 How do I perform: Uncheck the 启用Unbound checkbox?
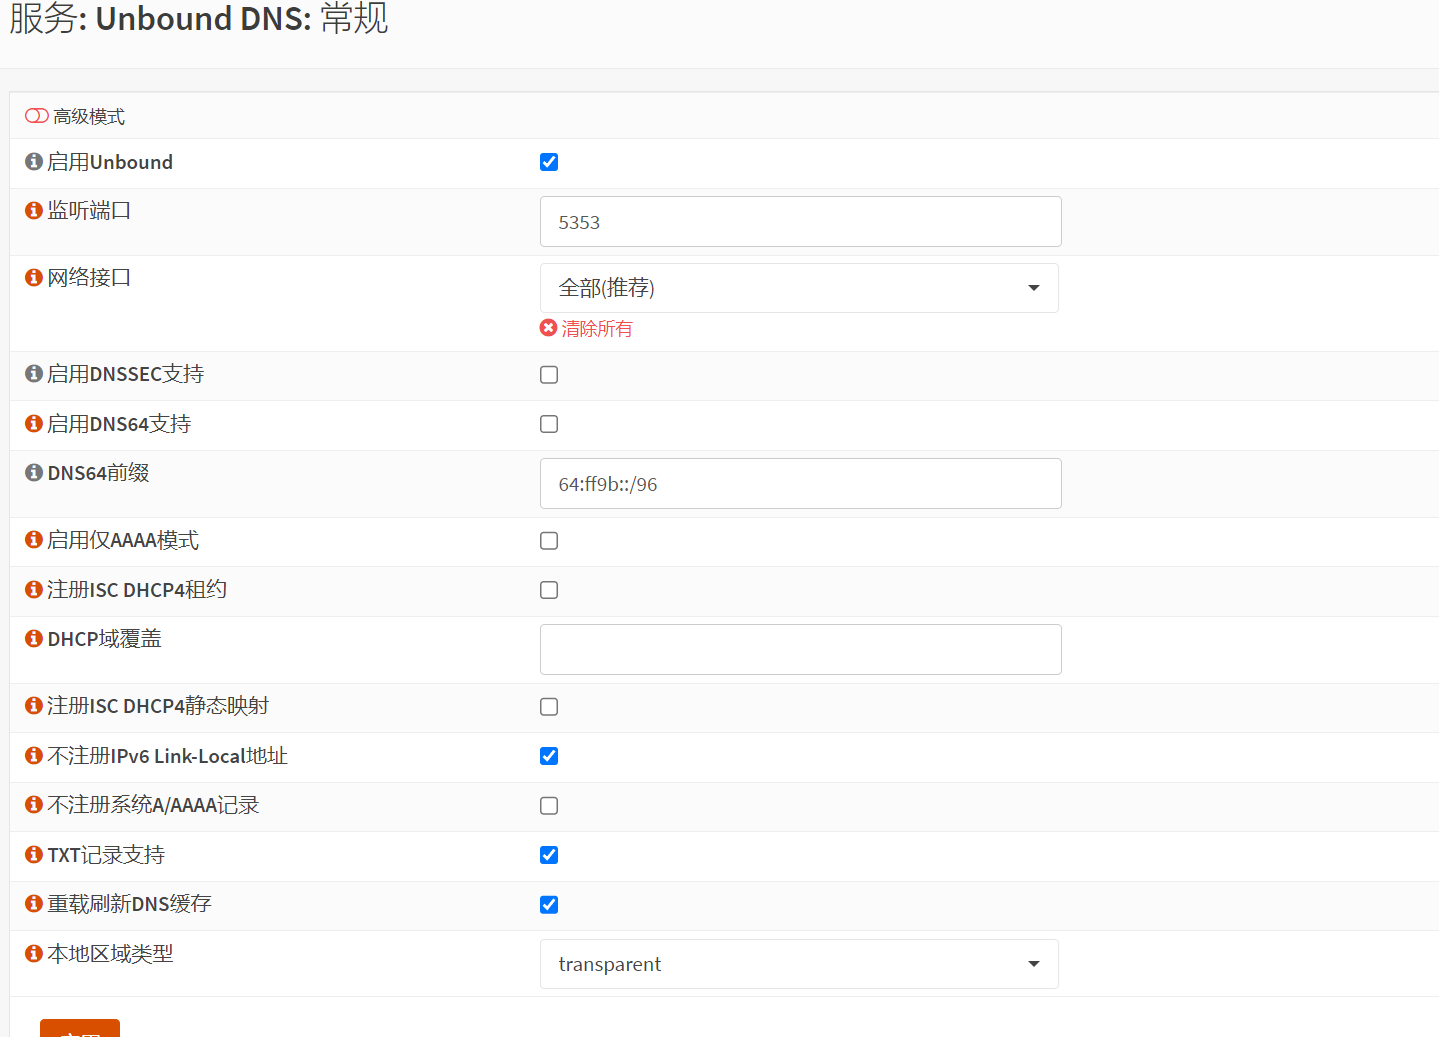549,162
